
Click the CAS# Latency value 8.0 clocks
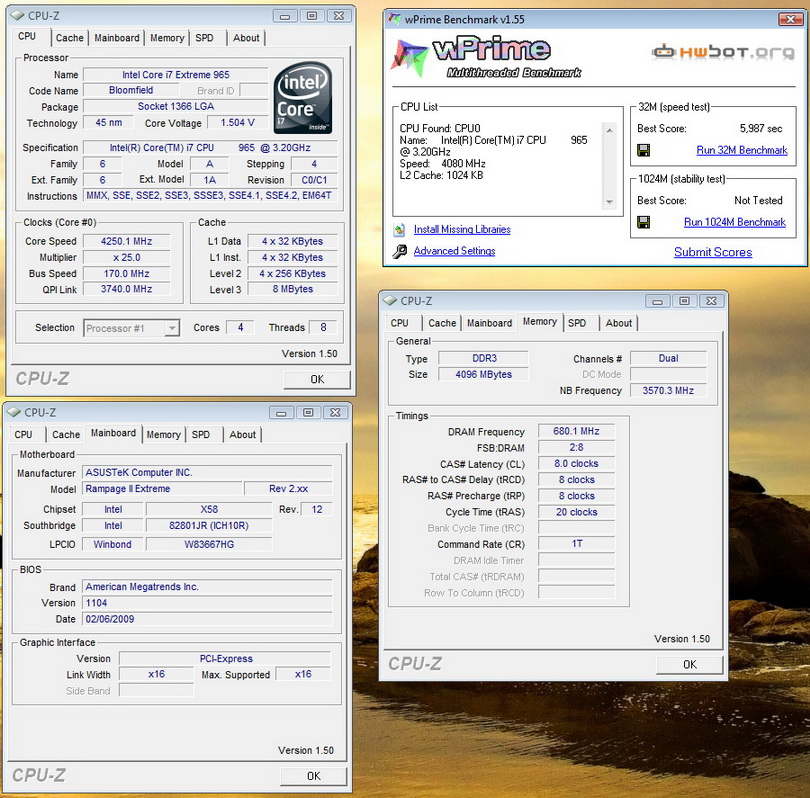577,463
